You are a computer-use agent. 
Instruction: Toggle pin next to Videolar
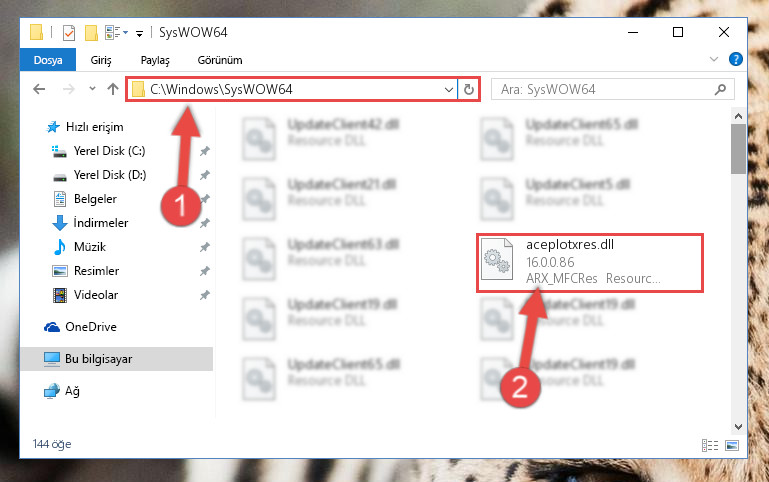pos(205,295)
